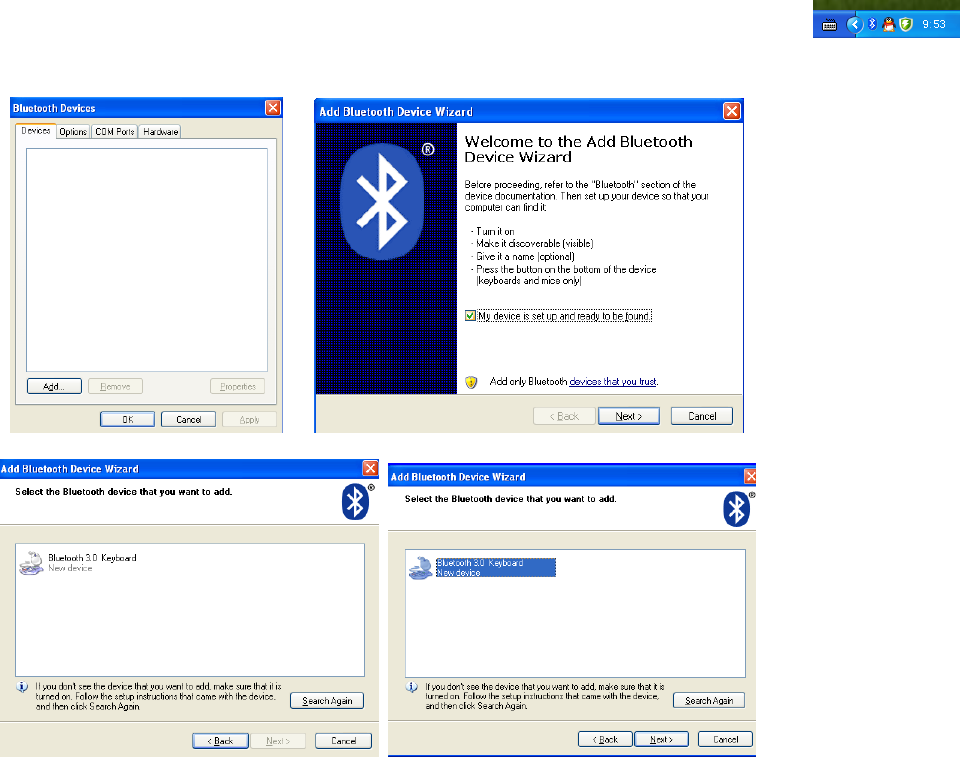Click the Remove button in Bluetooth Devices
960x757 pixels.
click(x=115, y=386)
